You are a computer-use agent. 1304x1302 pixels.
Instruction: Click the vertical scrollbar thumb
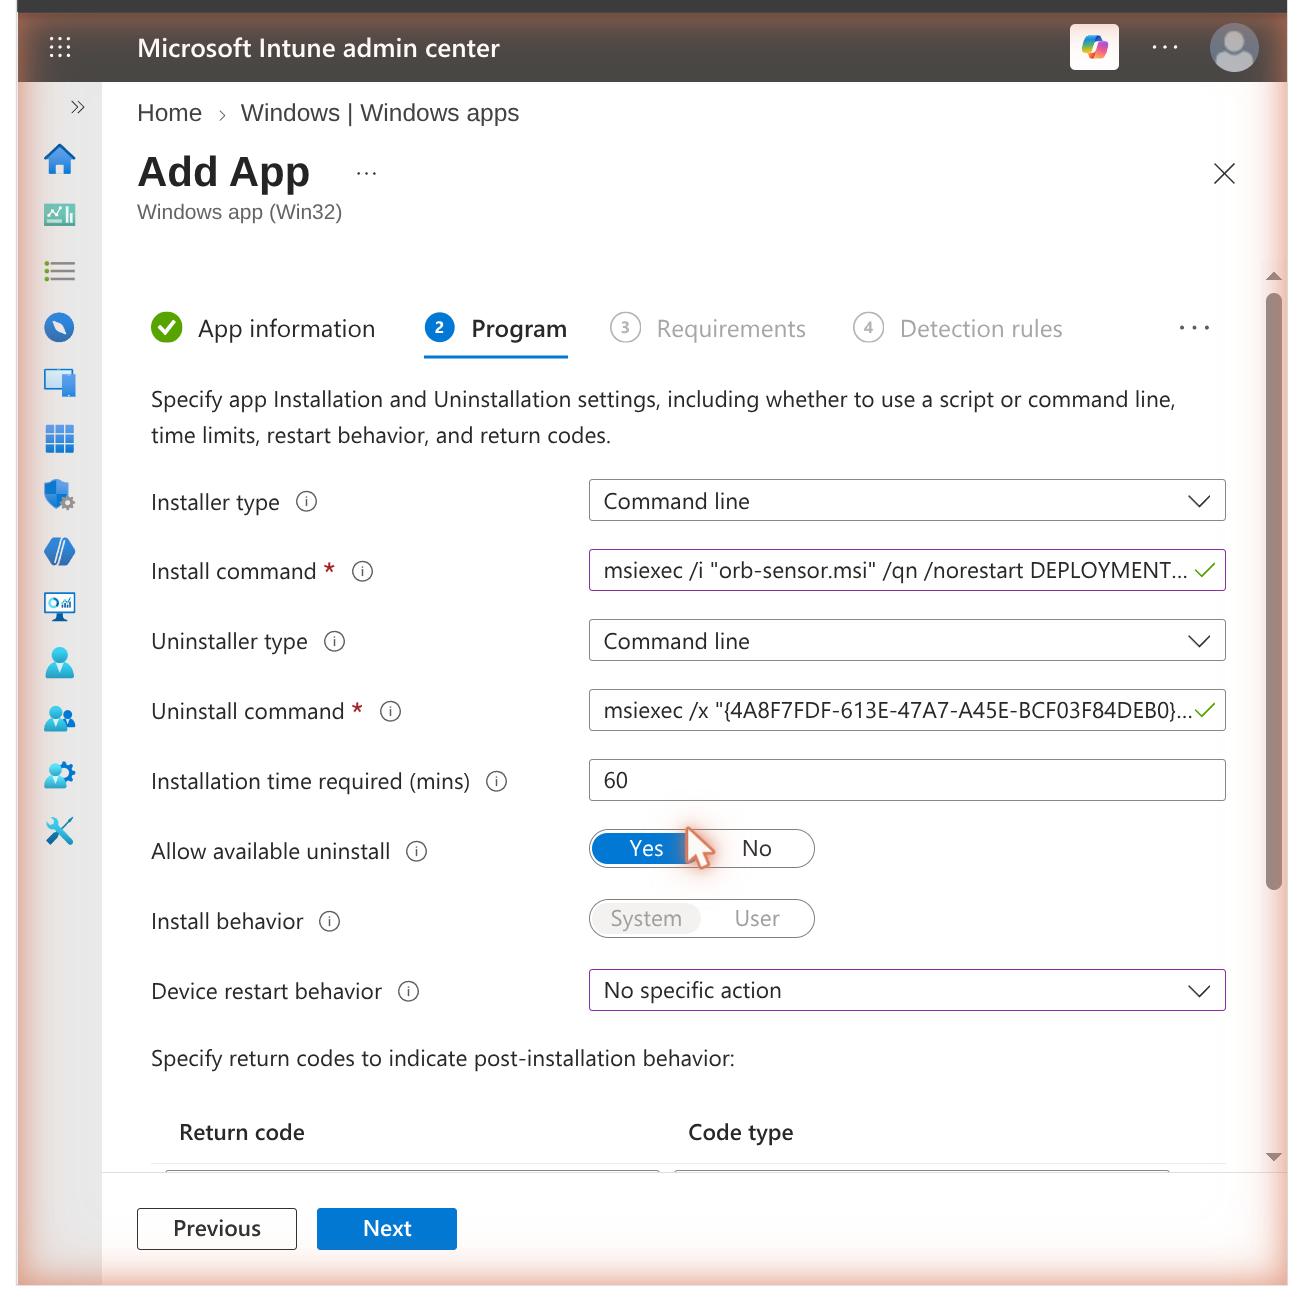click(x=1273, y=591)
